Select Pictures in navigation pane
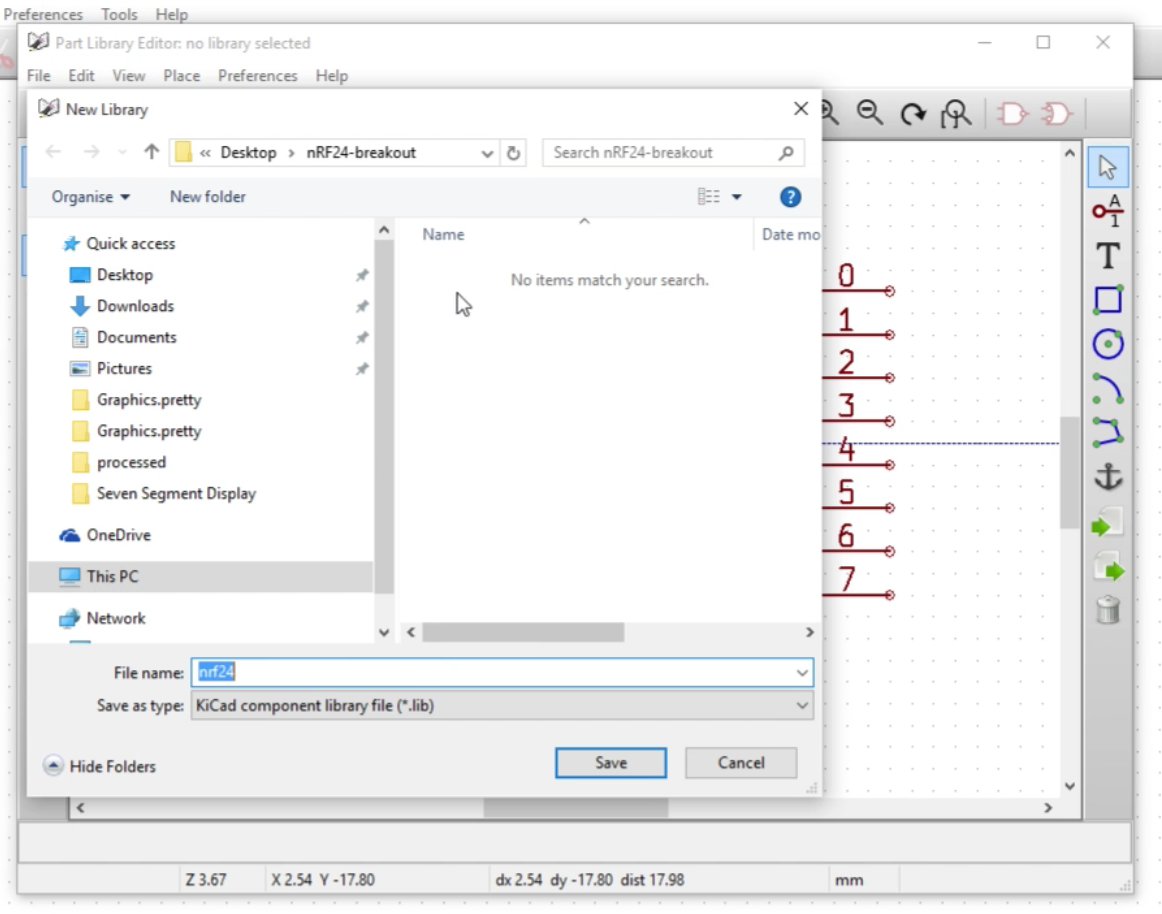 pyautogui.click(x=124, y=368)
